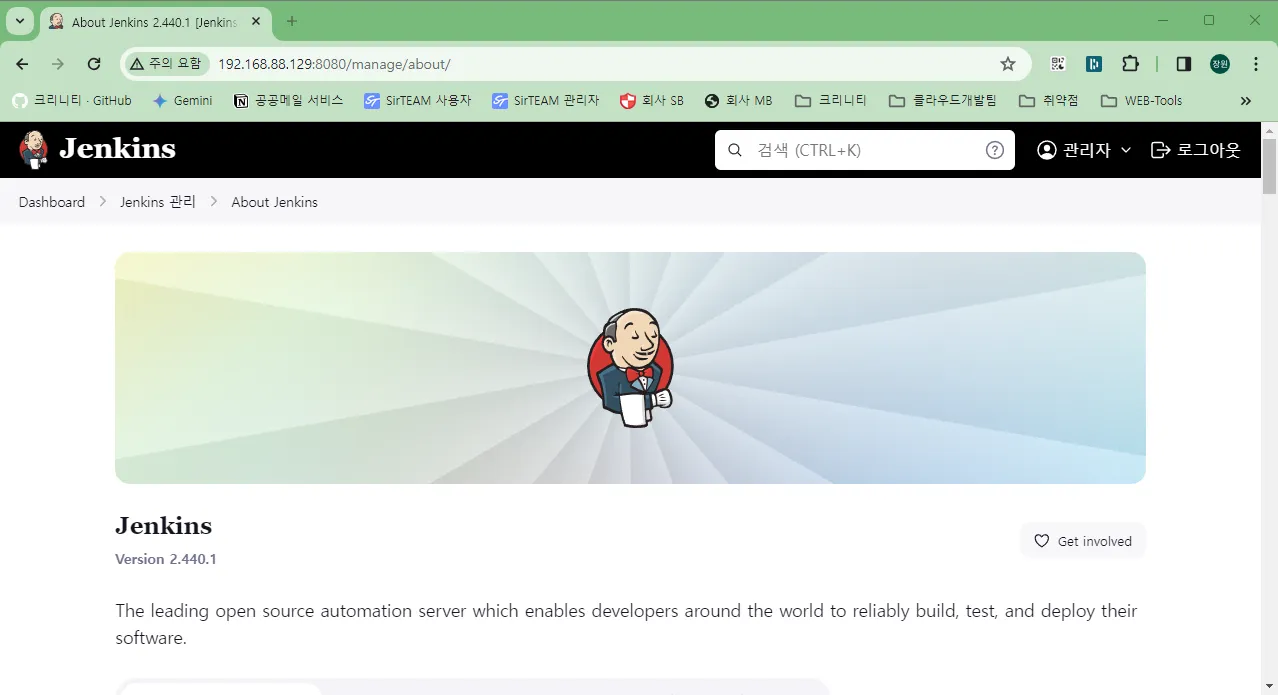Click the Jenkins mascot banner image
This screenshot has width=1278, height=695.
click(x=630, y=368)
